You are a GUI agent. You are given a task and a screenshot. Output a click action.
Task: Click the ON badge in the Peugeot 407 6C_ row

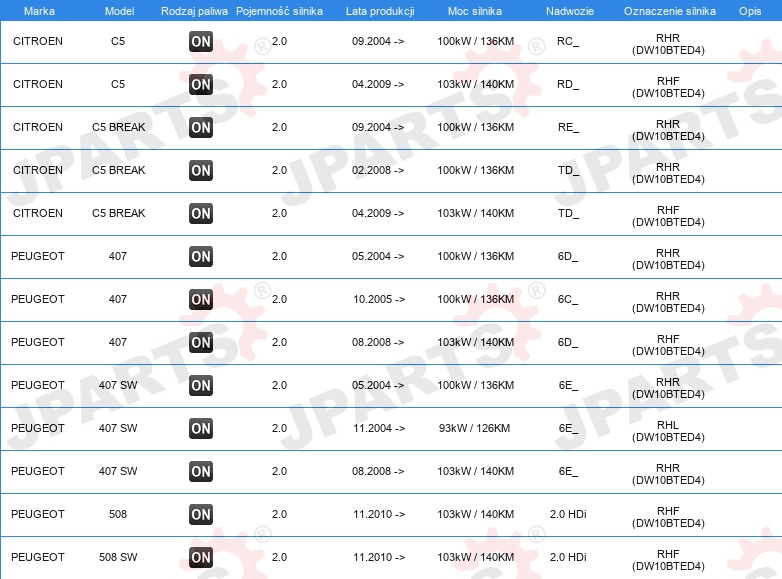pyautogui.click(x=201, y=299)
